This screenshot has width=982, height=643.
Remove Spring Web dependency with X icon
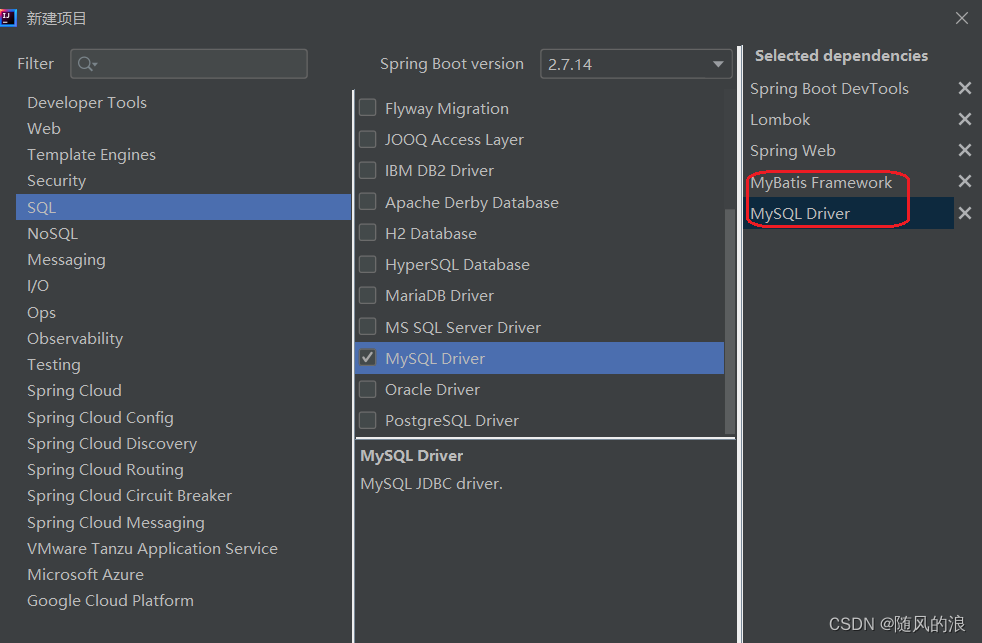[964, 150]
